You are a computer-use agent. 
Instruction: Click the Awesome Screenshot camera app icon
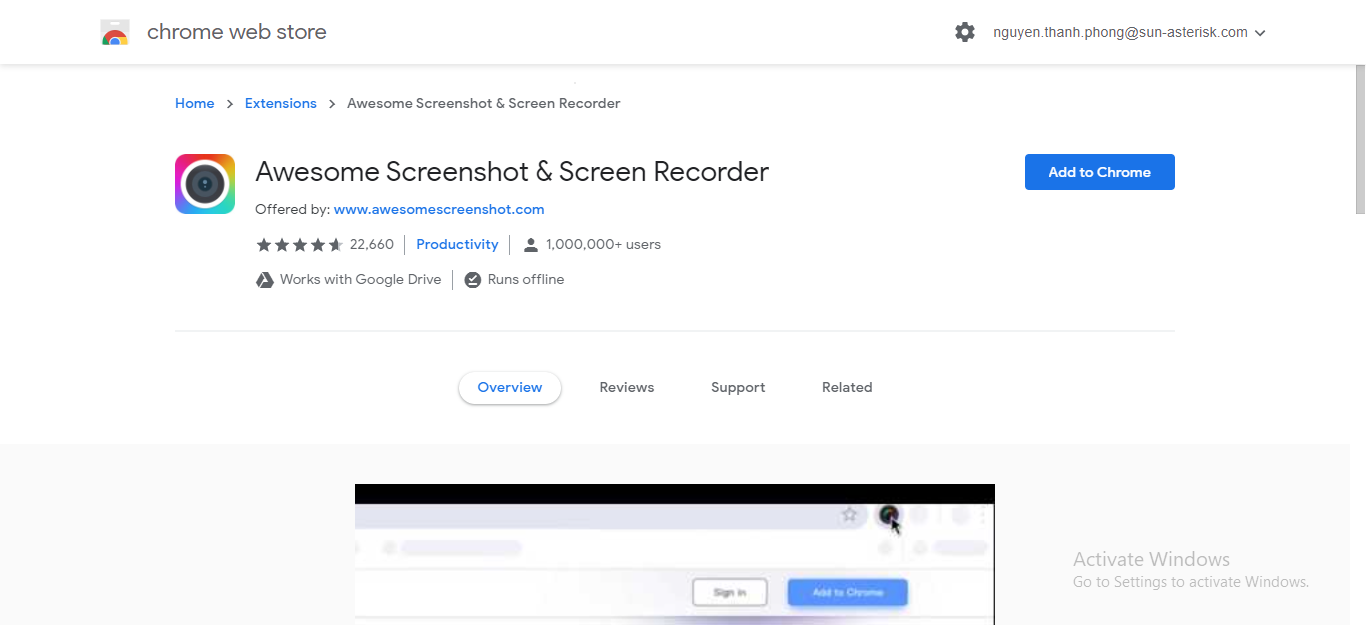pos(205,184)
